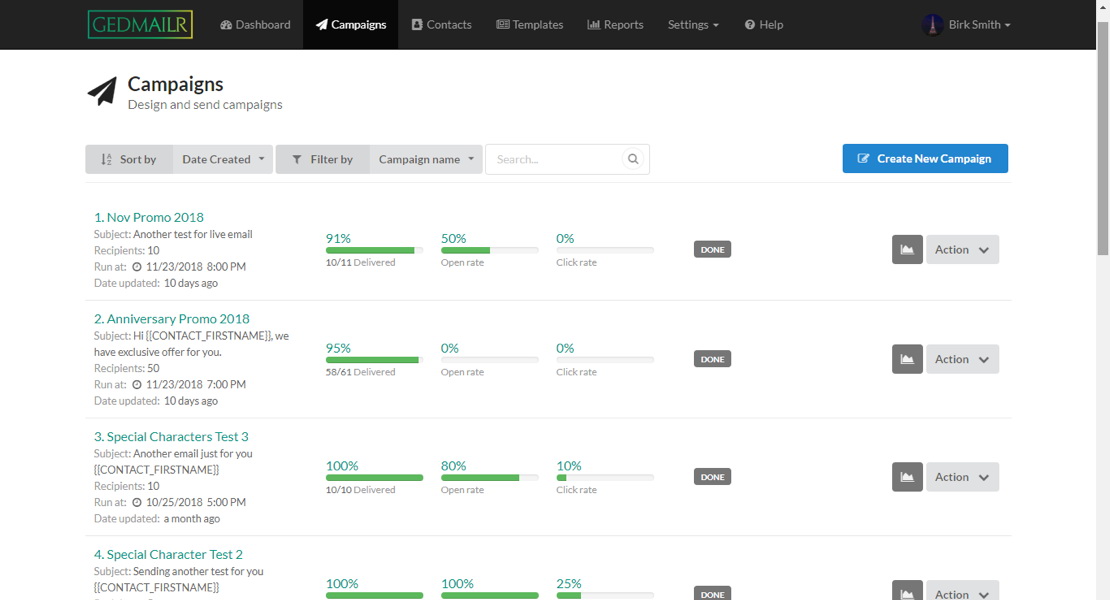Open stats chart icon for Special Characters Test 3

tap(907, 477)
